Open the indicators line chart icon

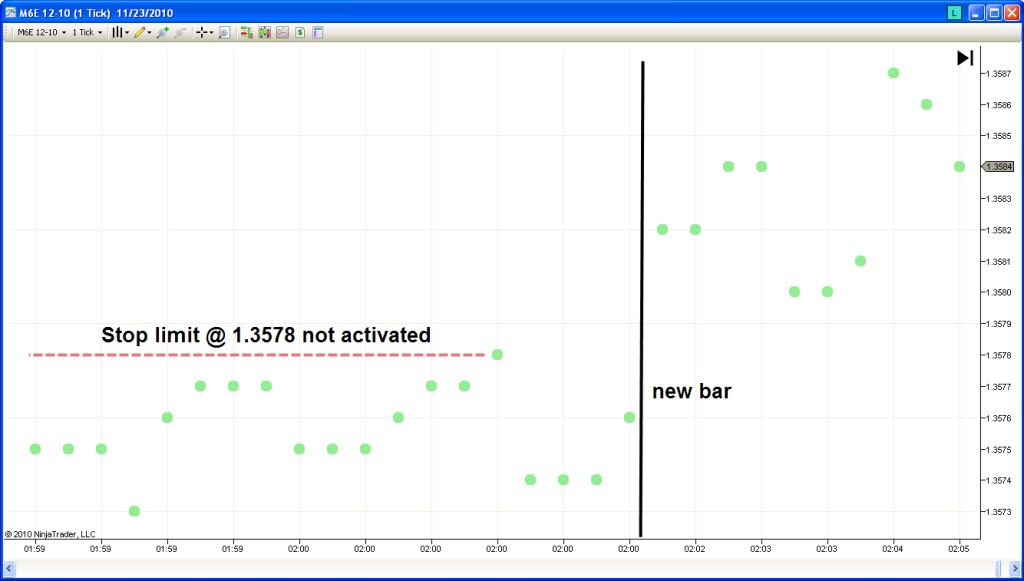[x=282, y=32]
